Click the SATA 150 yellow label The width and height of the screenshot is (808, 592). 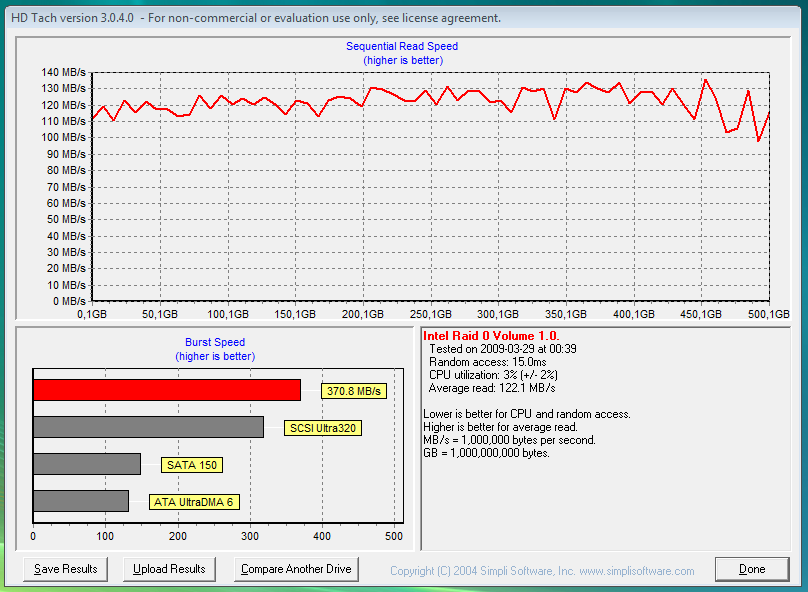pos(193,465)
